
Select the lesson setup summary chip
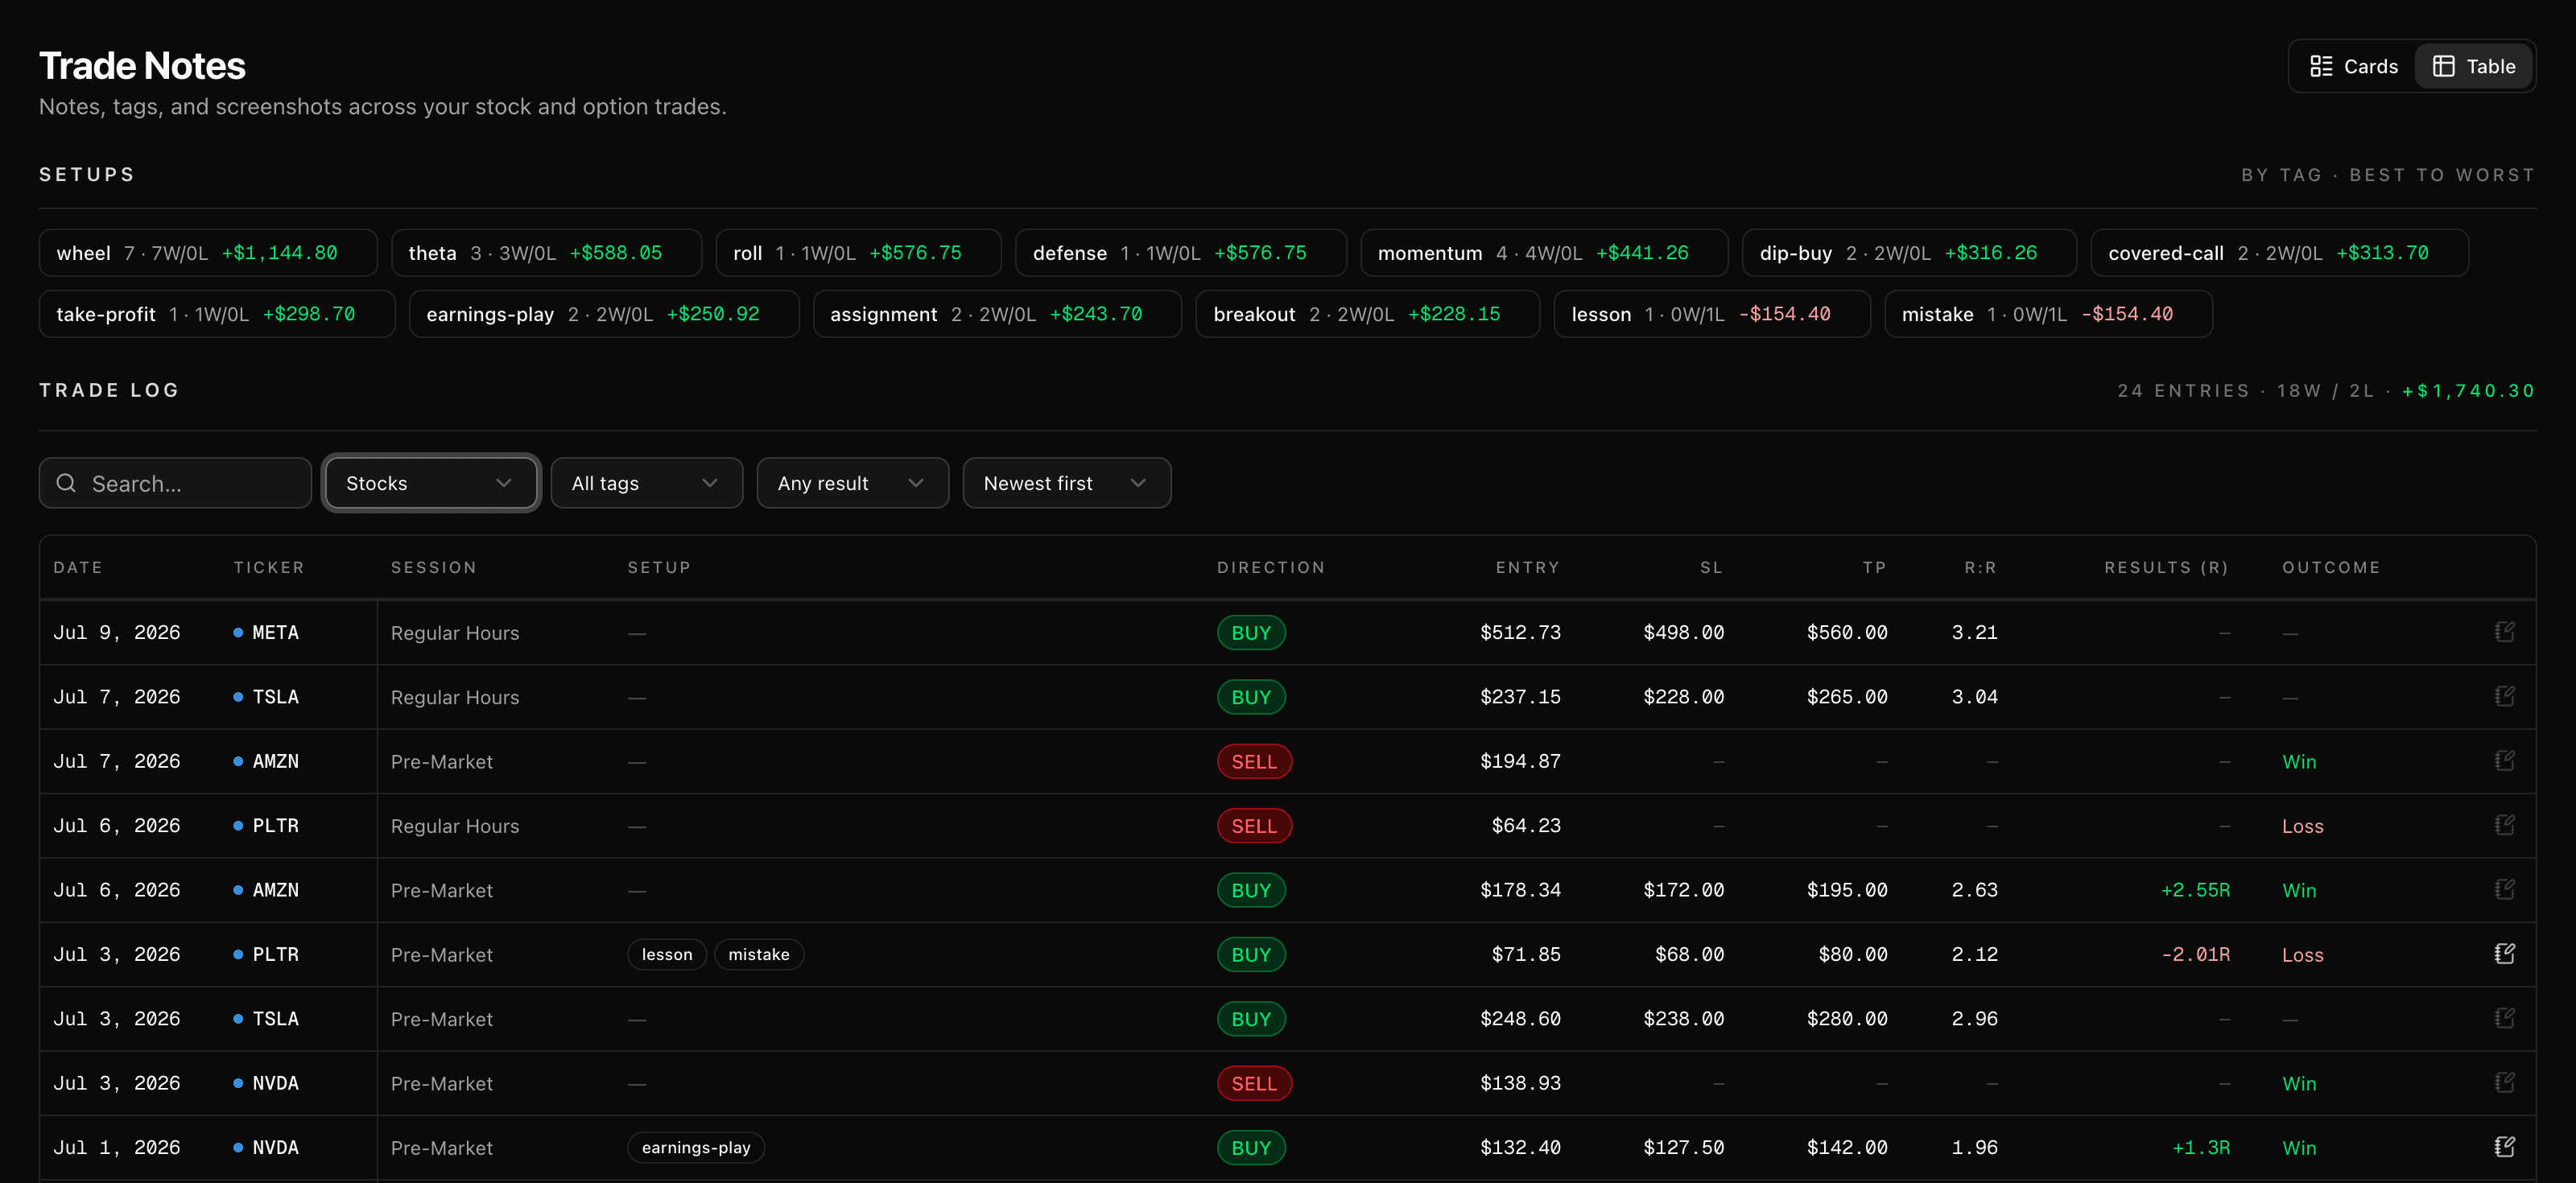pos(1712,314)
